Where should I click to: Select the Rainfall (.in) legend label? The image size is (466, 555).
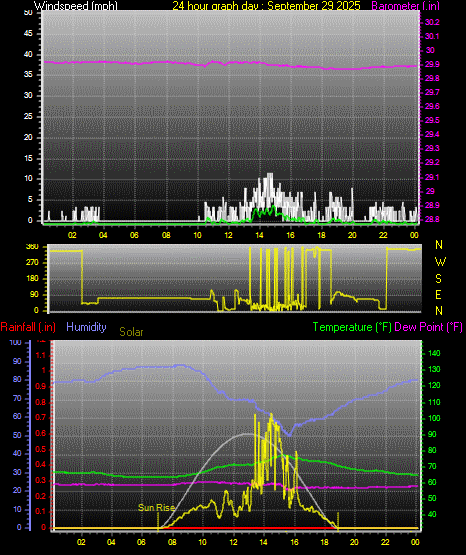[x=28, y=327]
